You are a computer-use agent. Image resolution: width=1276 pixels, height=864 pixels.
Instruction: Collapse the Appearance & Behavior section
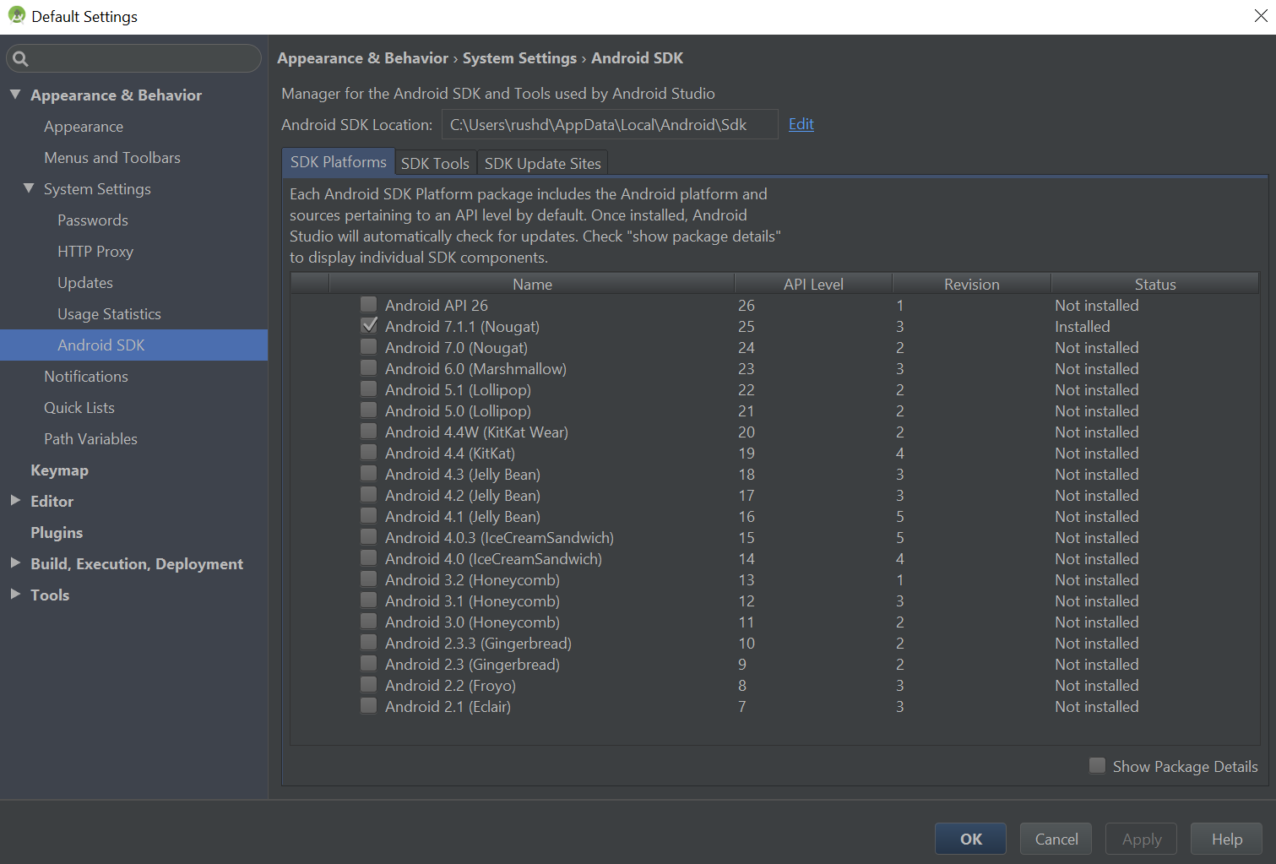pos(15,94)
